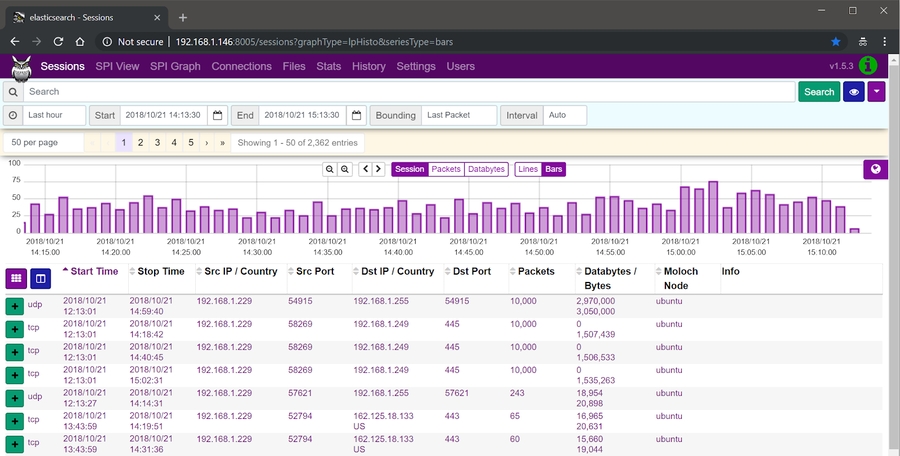
Task: Show Databytes in the graph
Action: pos(487,169)
